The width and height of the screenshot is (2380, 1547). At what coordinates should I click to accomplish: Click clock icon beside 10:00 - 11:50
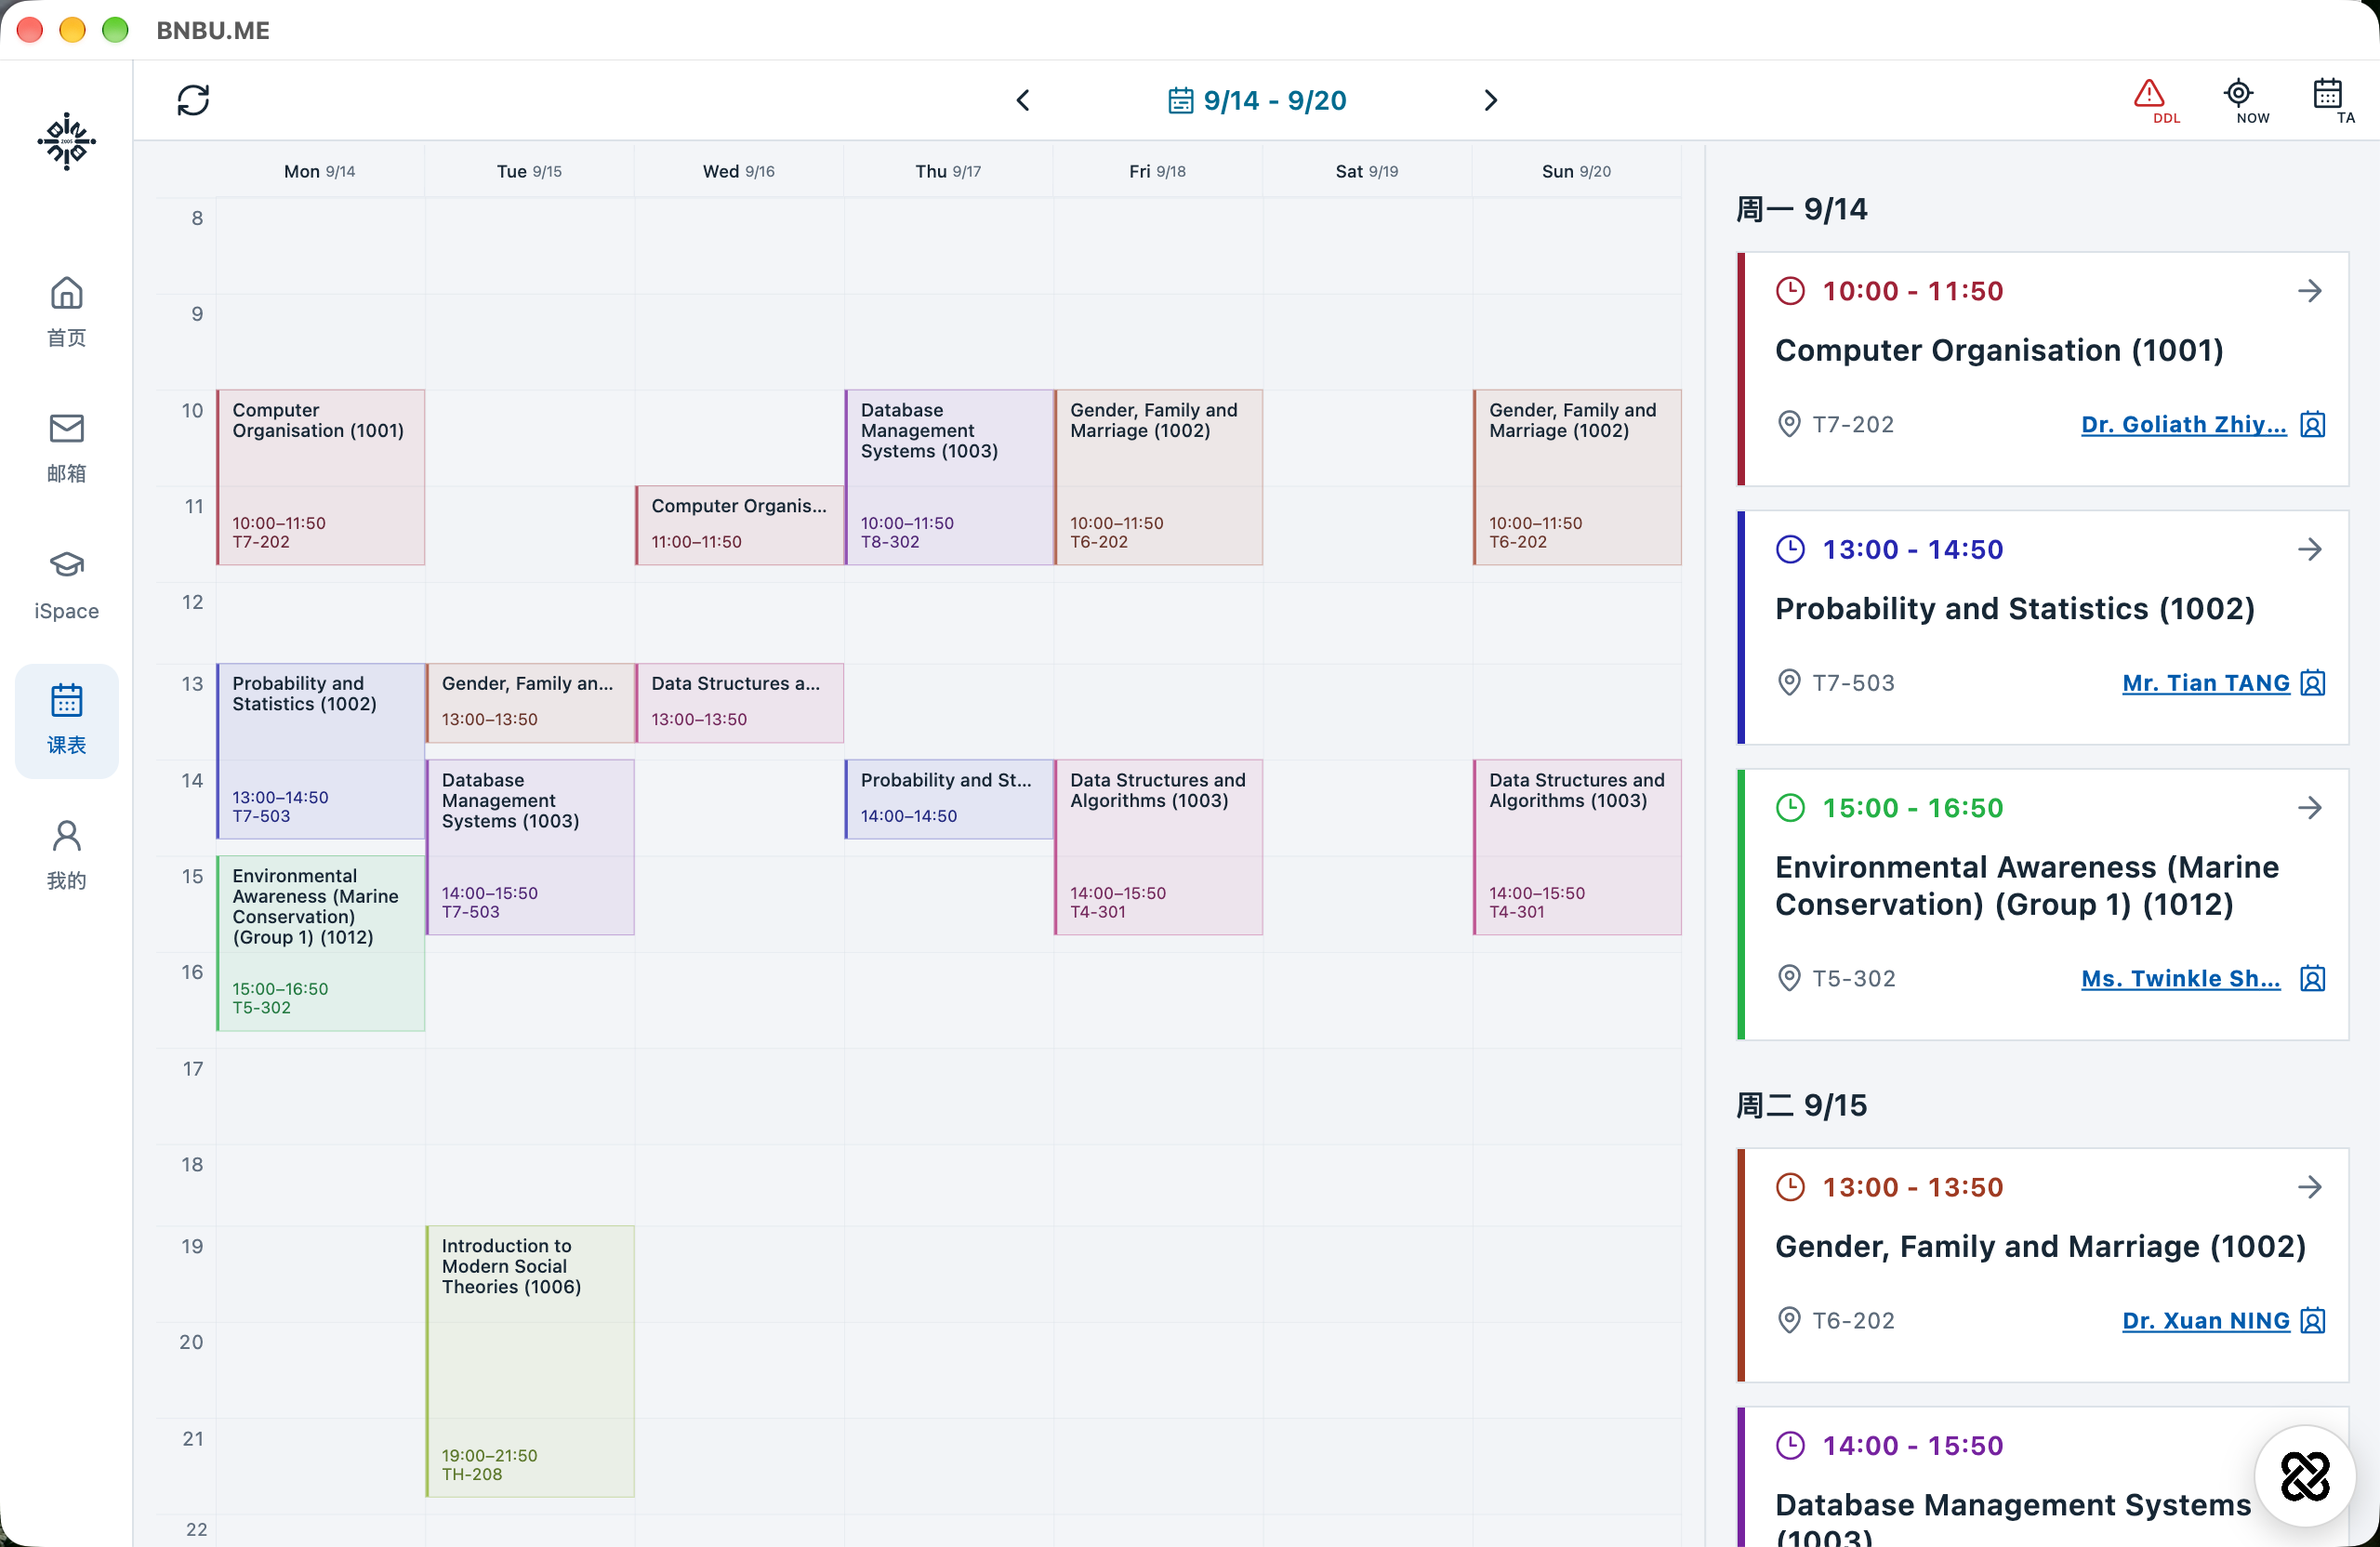point(1790,291)
